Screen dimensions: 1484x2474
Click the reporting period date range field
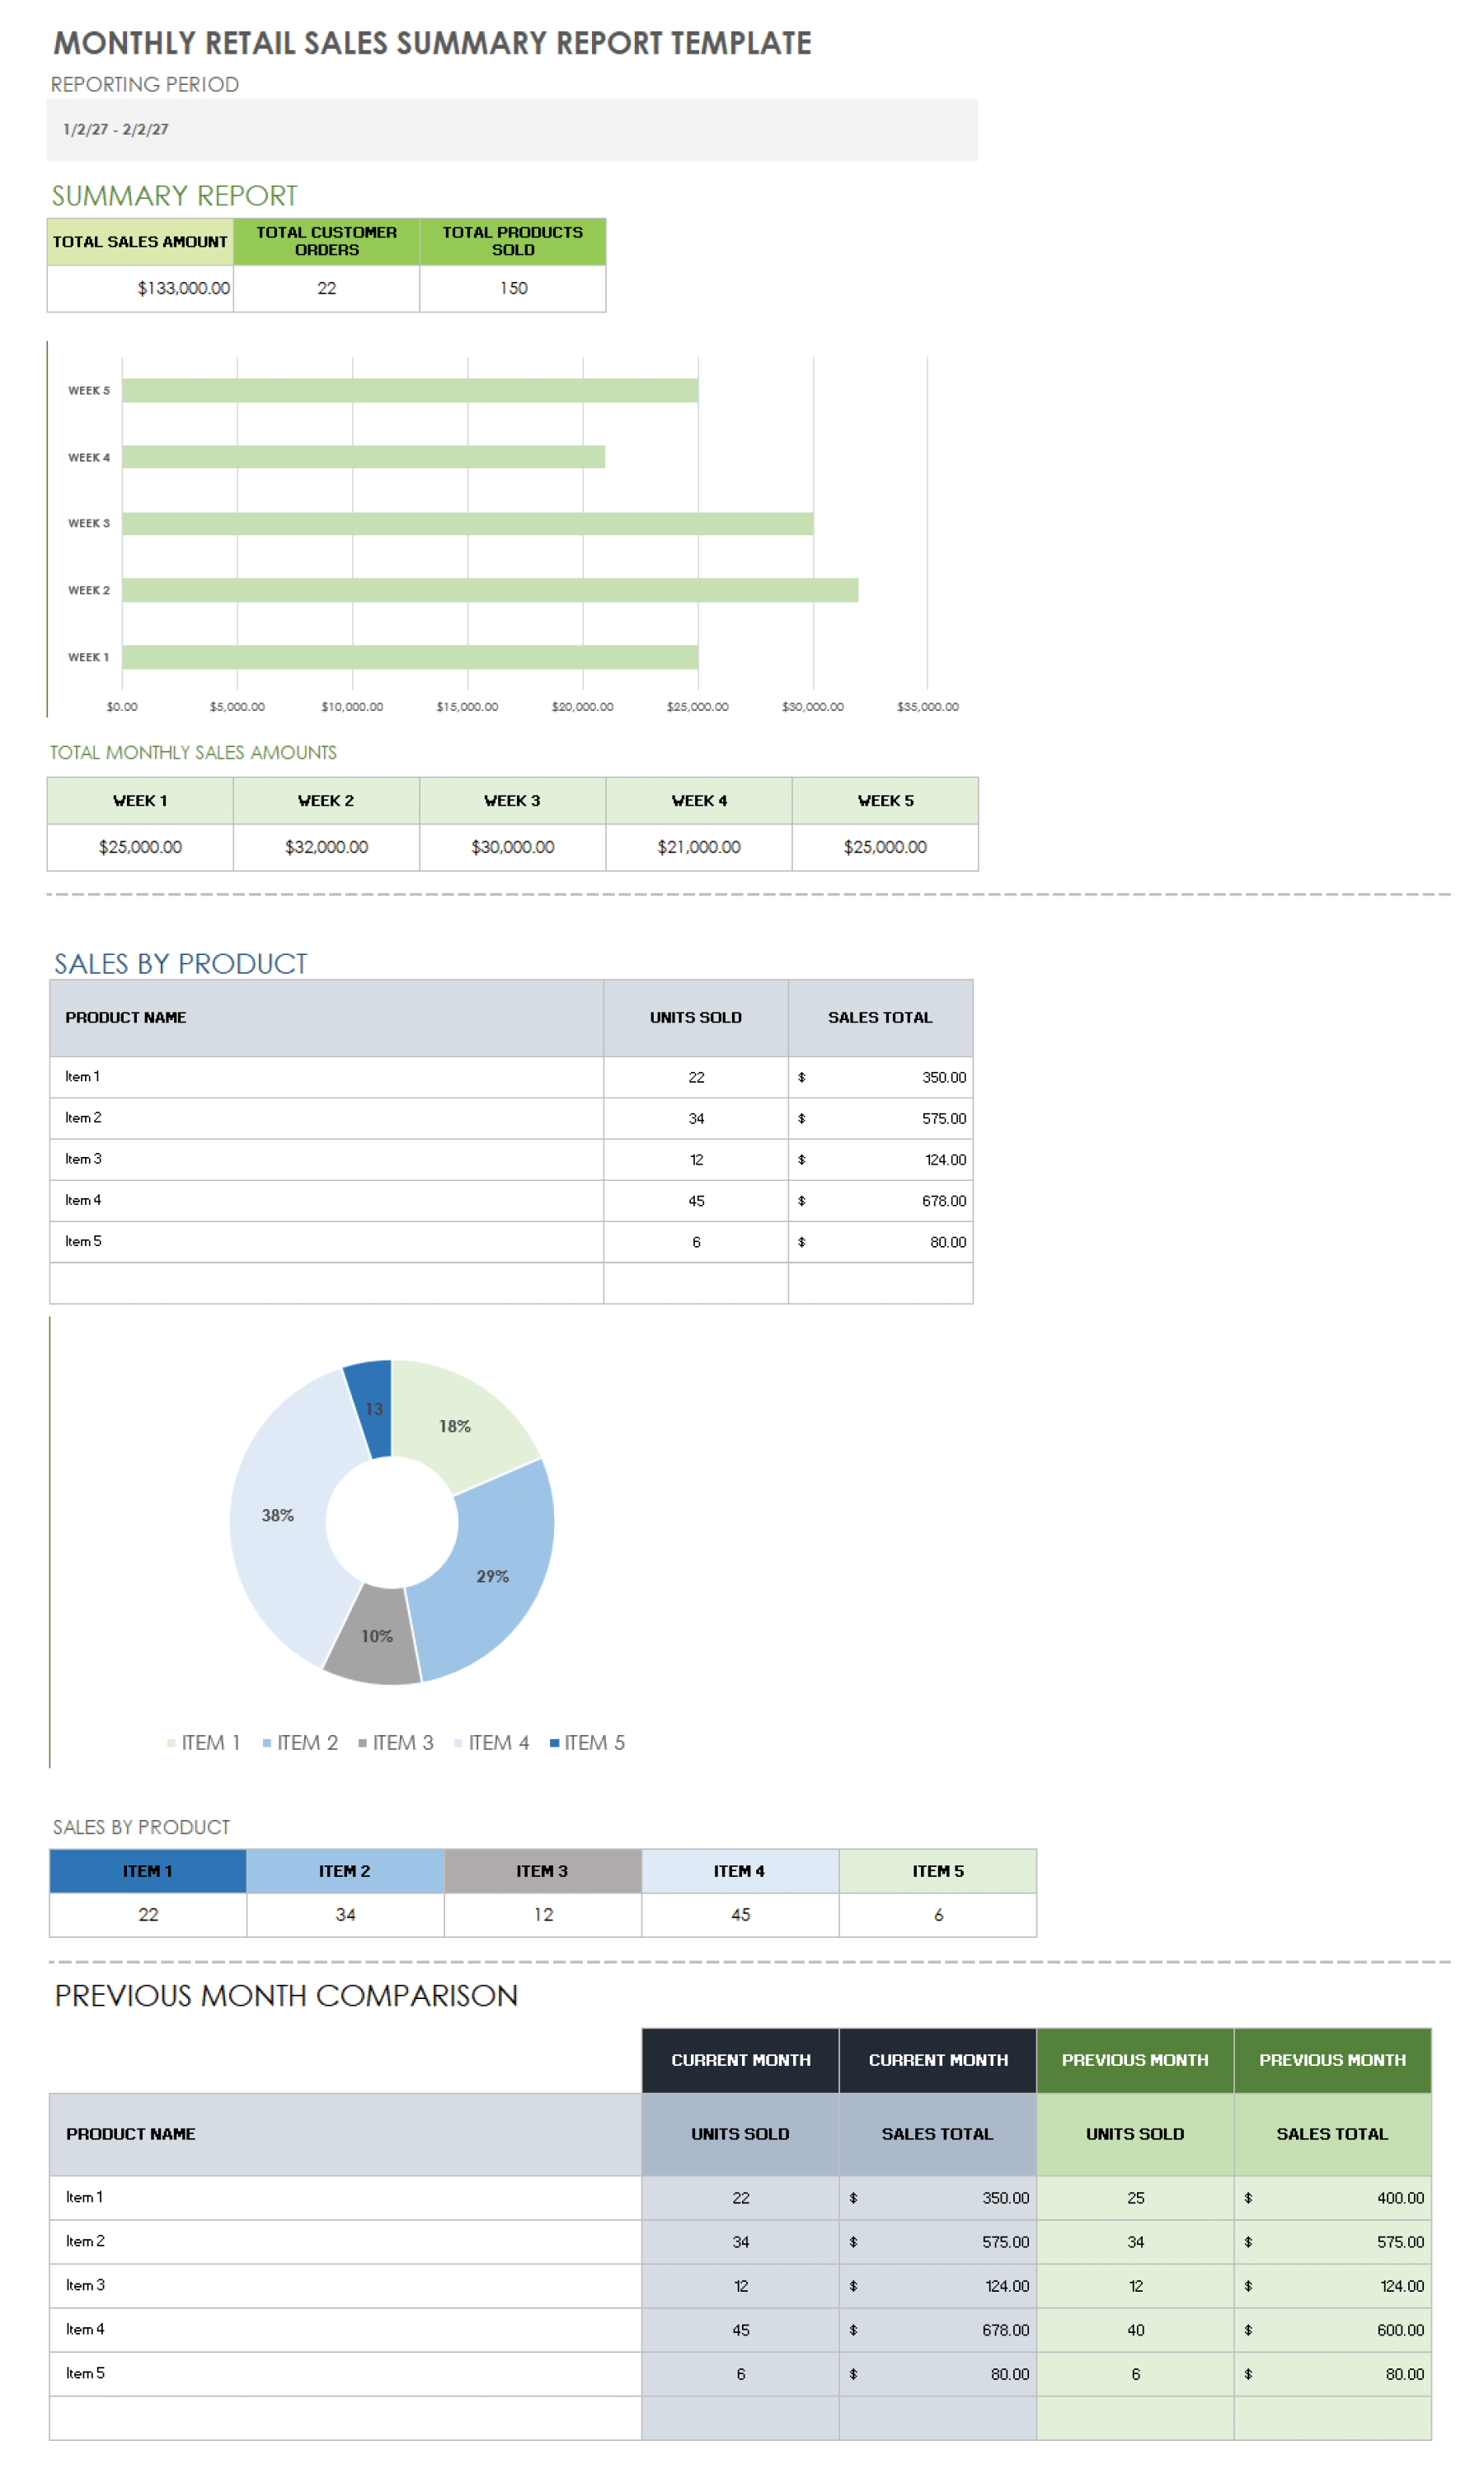pyautogui.click(x=510, y=129)
